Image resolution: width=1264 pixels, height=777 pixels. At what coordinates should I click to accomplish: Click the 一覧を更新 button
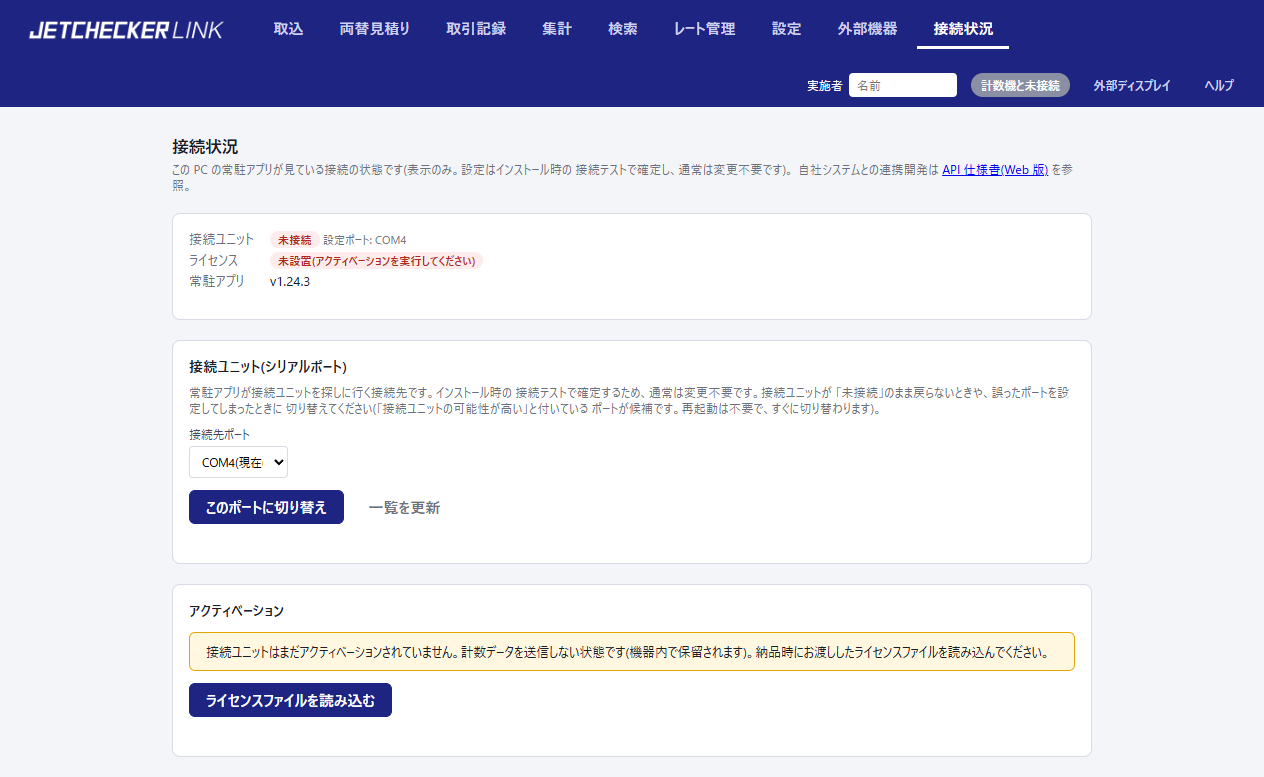[404, 507]
